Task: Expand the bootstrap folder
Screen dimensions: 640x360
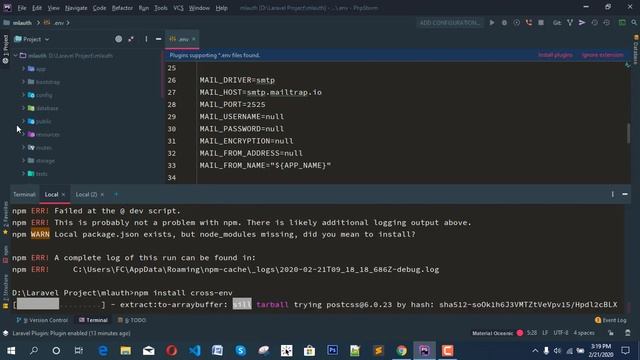Action: coord(23,82)
